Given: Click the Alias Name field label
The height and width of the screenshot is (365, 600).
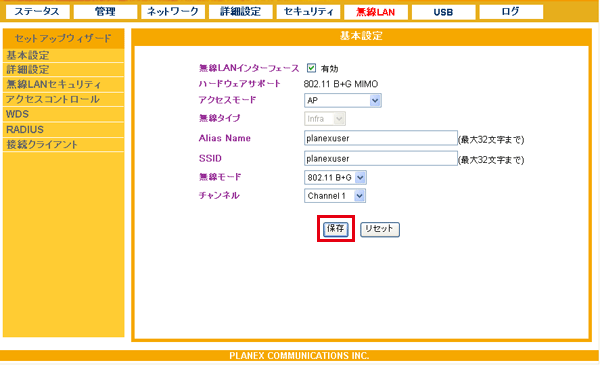Looking at the screenshot, I should pyautogui.click(x=225, y=138).
